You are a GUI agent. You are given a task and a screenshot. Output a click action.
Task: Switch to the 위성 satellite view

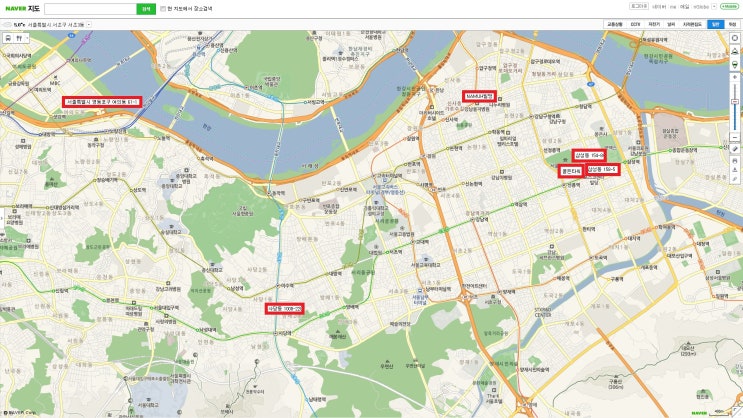tap(733, 24)
